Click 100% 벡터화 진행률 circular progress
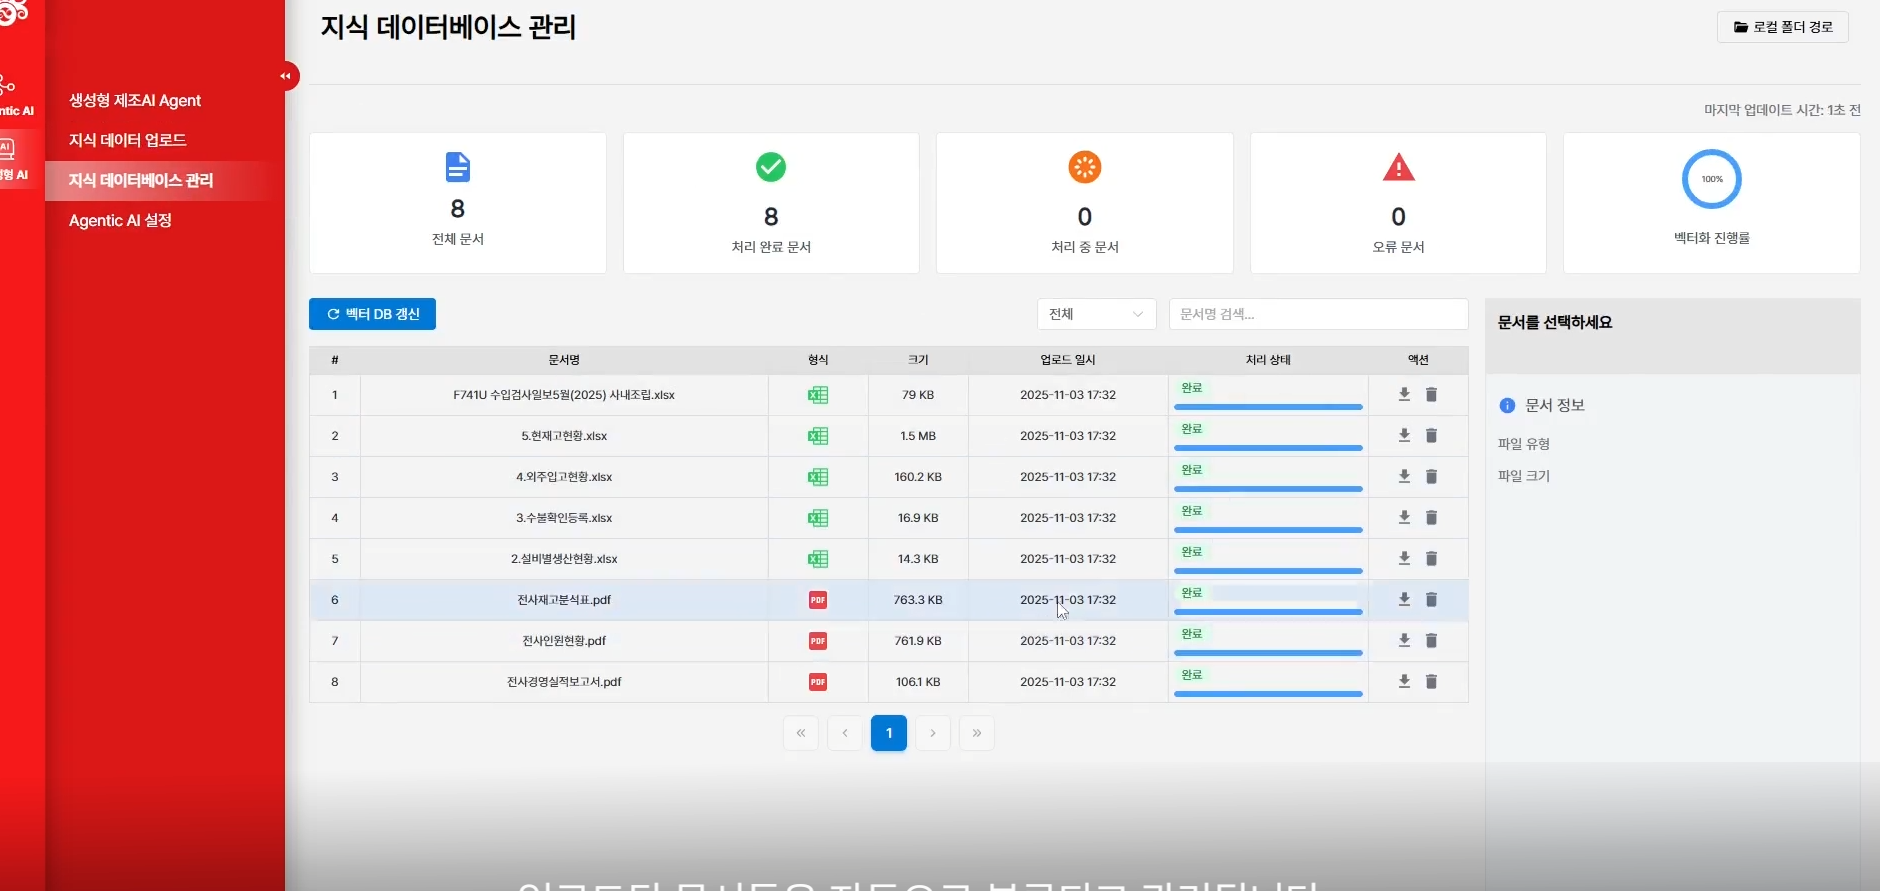 pyautogui.click(x=1712, y=179)
